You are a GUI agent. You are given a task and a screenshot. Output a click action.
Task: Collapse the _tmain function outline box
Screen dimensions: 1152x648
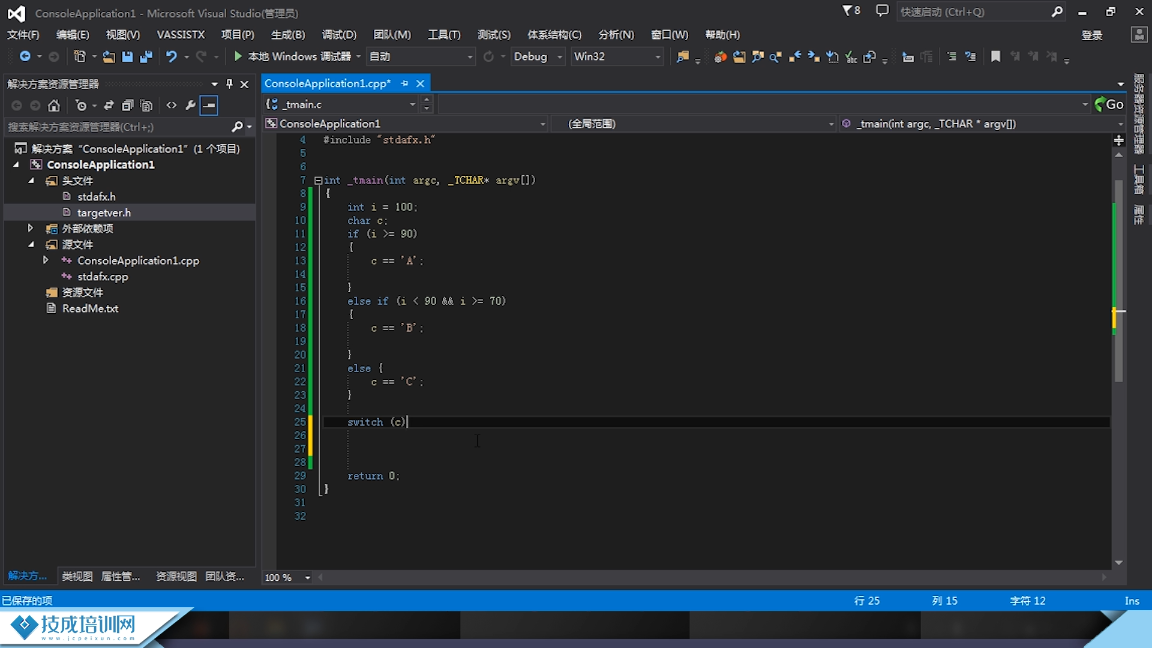coord(318,180)
